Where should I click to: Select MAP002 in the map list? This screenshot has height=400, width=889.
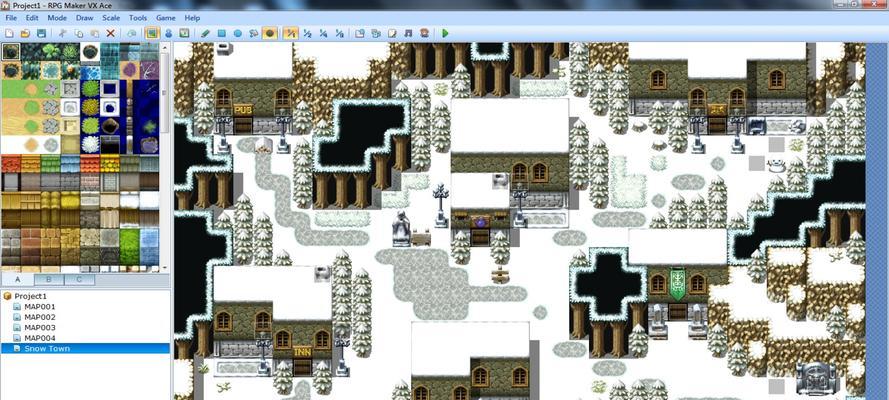click(40, 317)
